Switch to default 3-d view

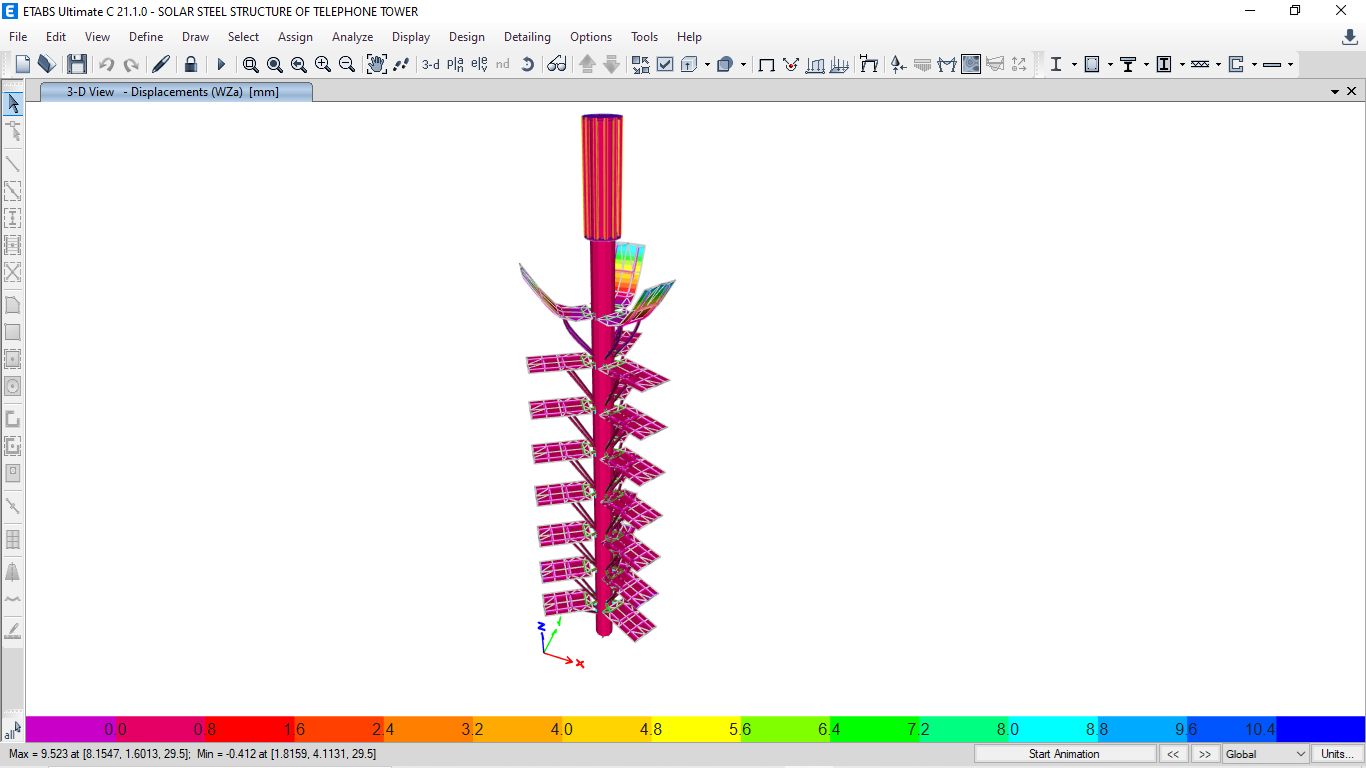(430, 63)
